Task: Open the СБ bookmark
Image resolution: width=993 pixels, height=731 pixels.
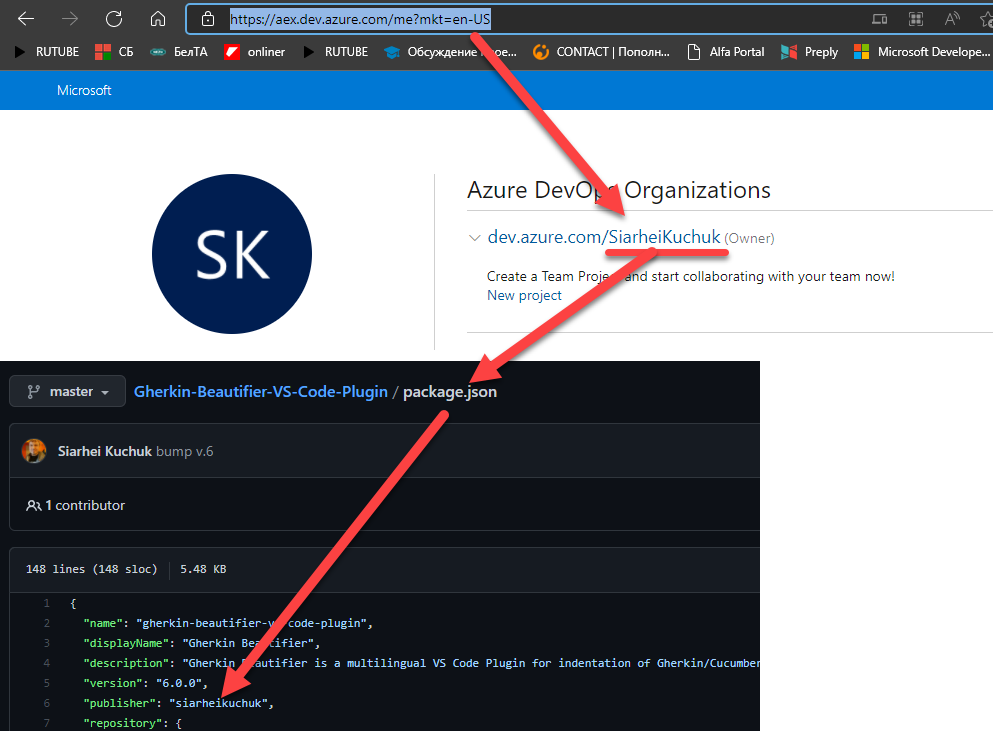Action: click(x=114, y=52)
